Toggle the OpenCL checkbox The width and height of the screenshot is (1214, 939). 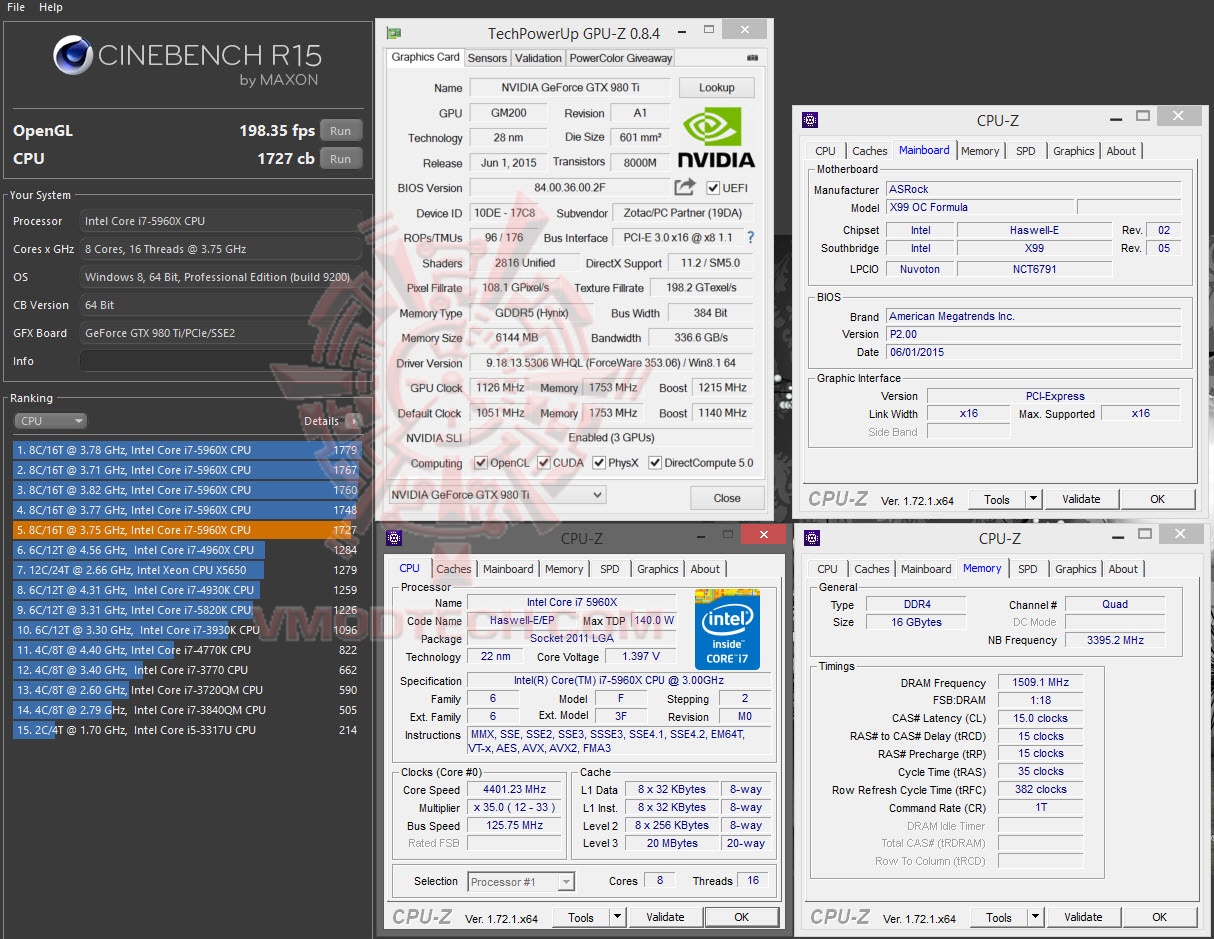point(481,463)
